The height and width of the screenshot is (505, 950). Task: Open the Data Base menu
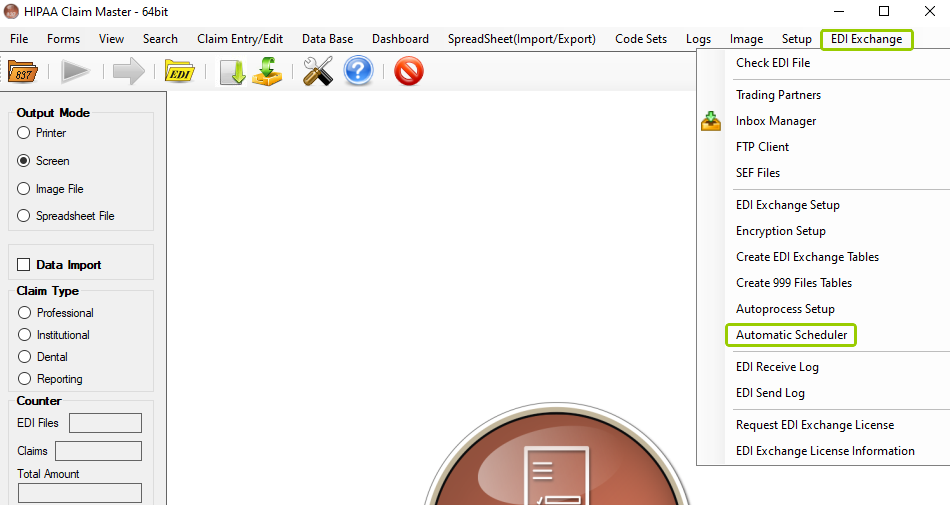(x=327, y=39)
